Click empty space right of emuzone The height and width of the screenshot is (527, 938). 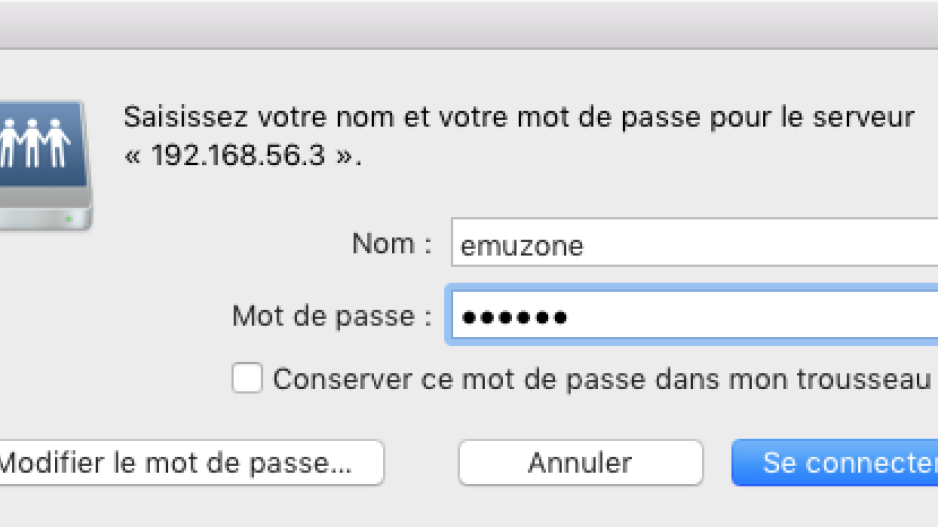coord(760,243)
